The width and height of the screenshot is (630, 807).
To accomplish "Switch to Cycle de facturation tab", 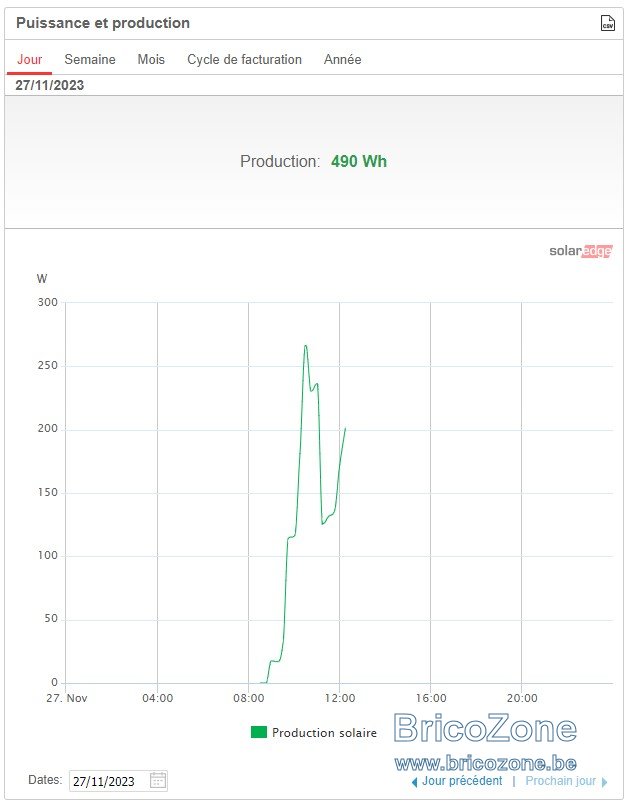I will (x=244, y=59).
